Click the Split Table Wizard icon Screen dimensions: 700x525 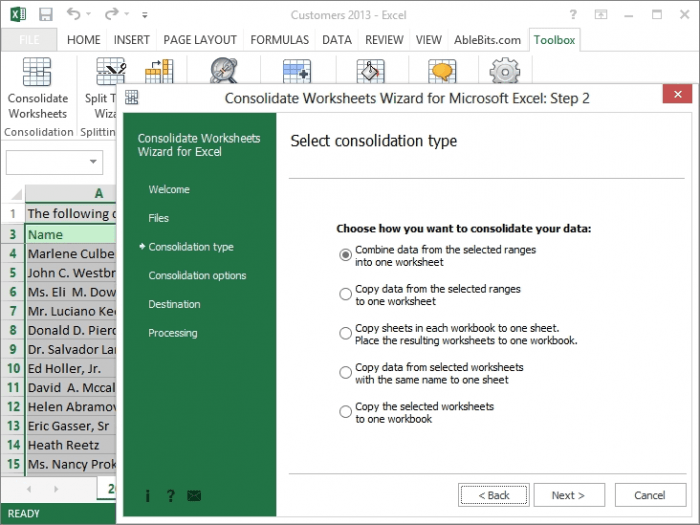click(110, 72)
